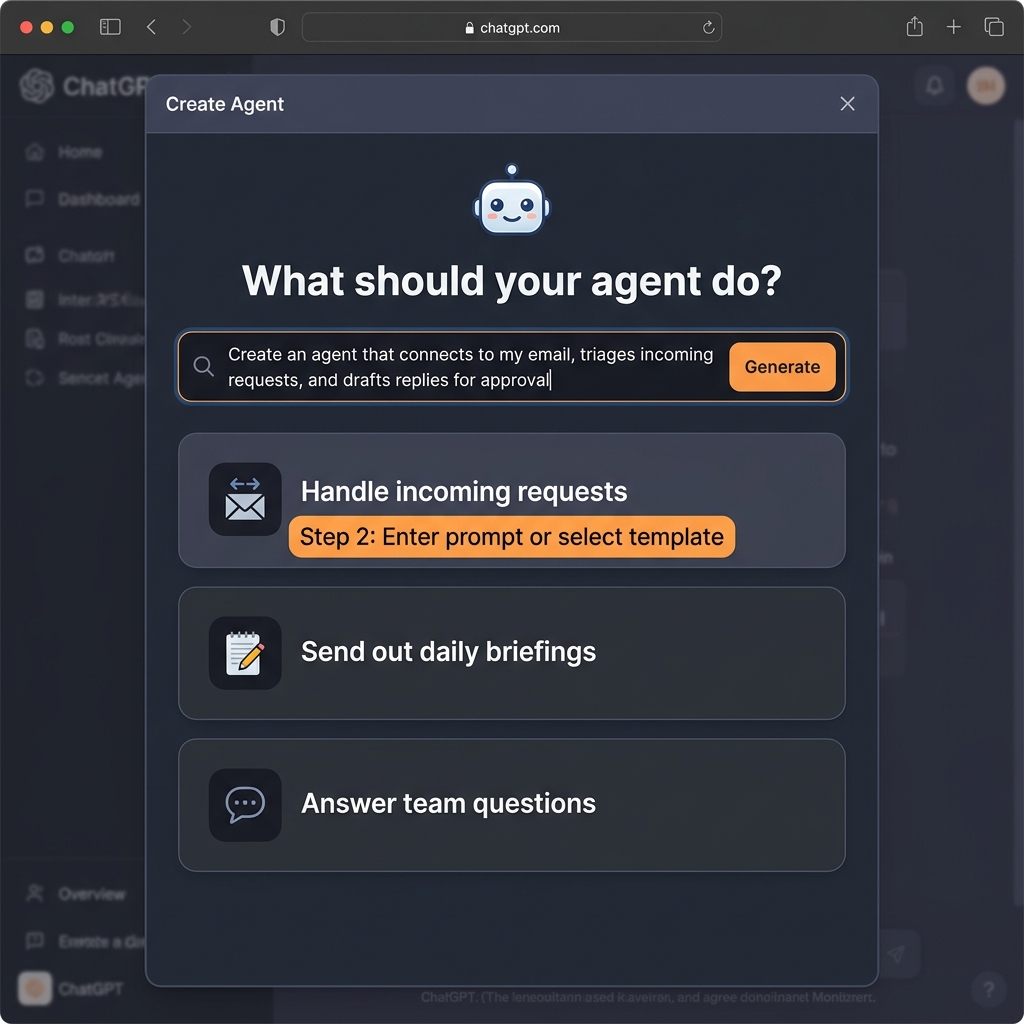The width and height of the screenshot is (1024, 1024).
Task: Go back with the browser back arrow
Action: (x=152, y=27)
